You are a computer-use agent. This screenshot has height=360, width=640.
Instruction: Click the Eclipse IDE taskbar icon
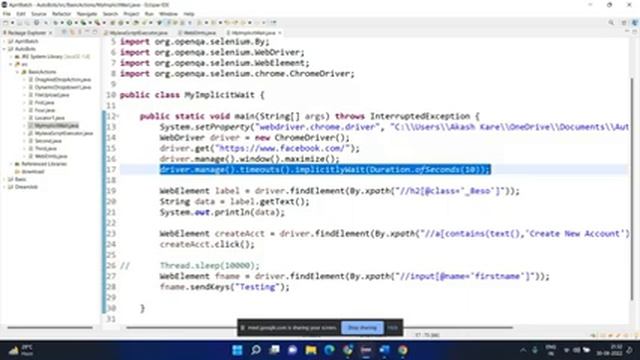[x=366, y=350]
